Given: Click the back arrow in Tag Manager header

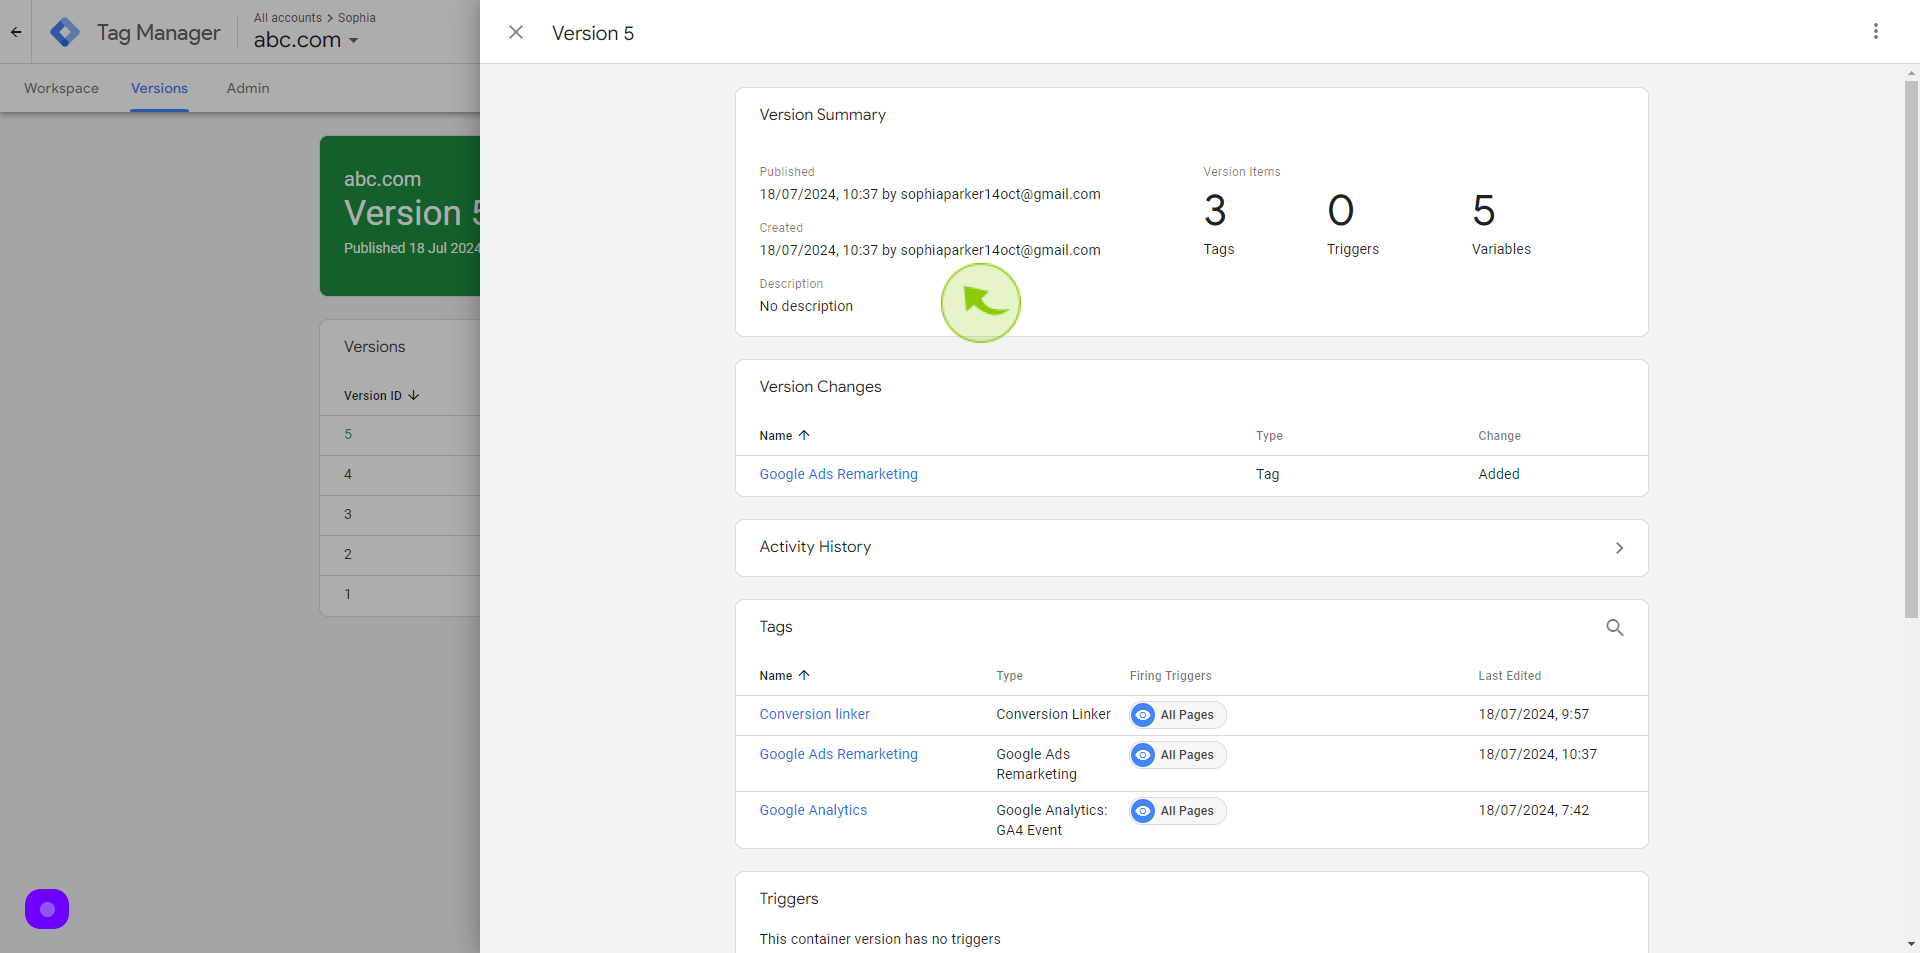Looking at the screenshot, I should [16, 32].
